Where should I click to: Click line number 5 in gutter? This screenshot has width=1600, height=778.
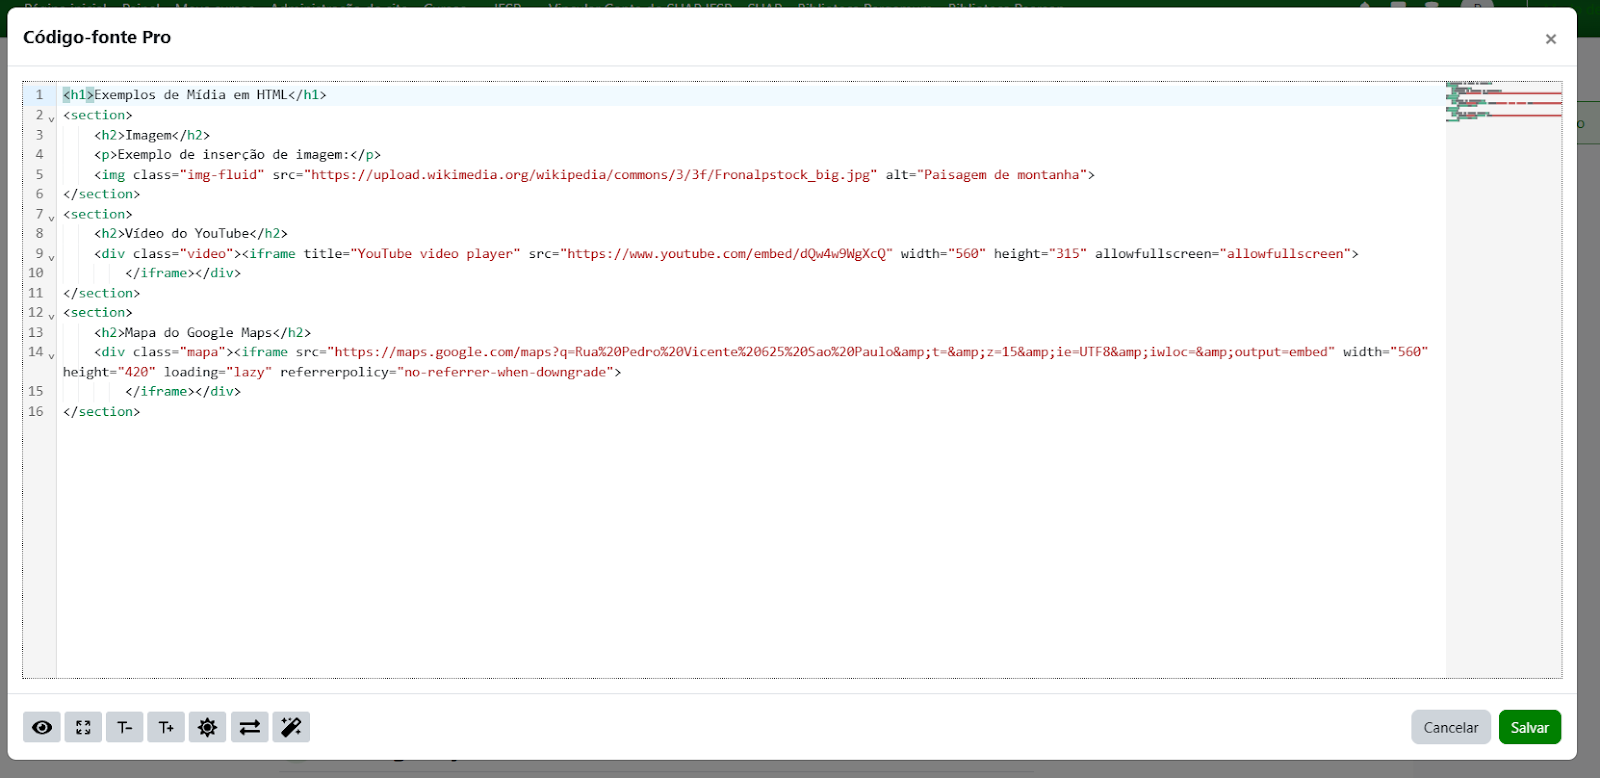click(40, 174)
